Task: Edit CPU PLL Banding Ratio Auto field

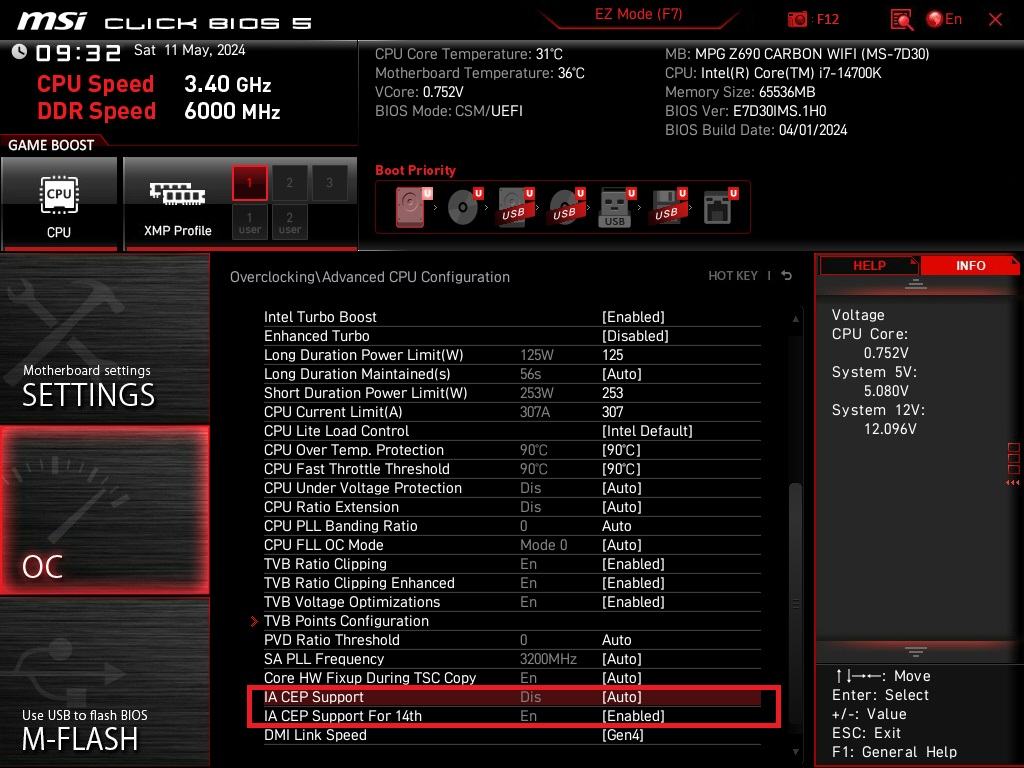Action: (616, 526)
